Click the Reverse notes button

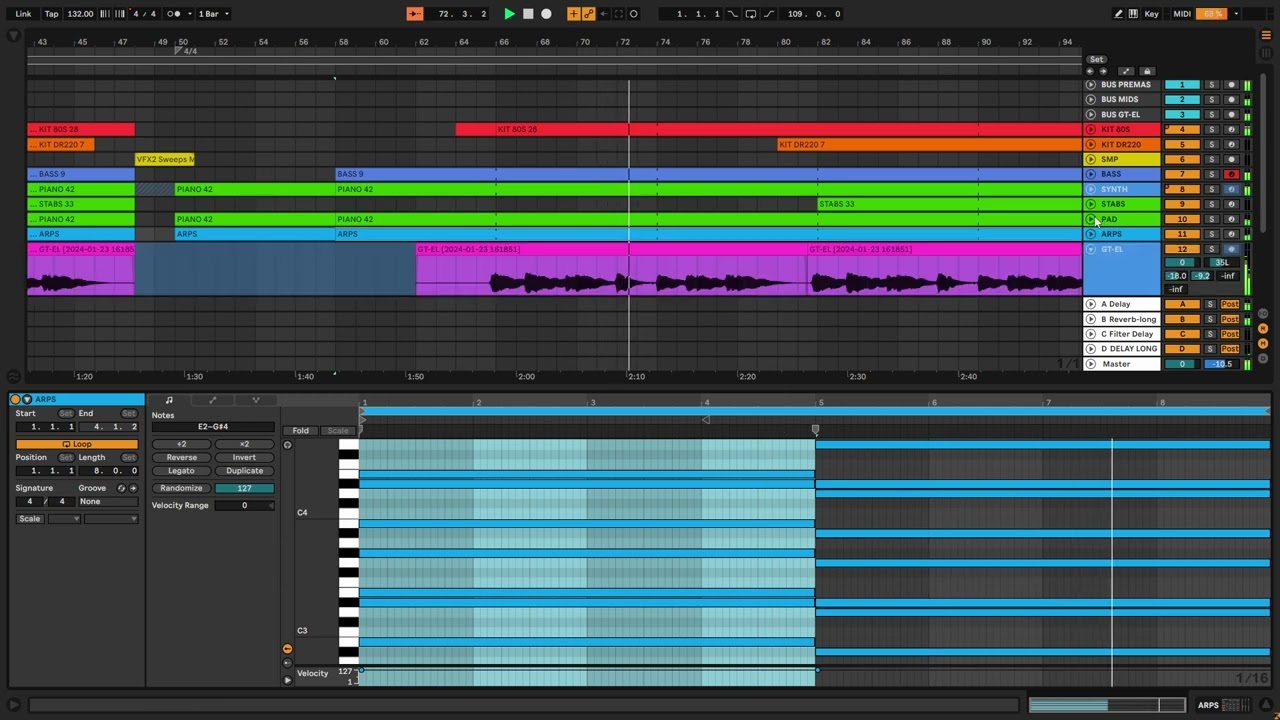[x=181, y=457]
